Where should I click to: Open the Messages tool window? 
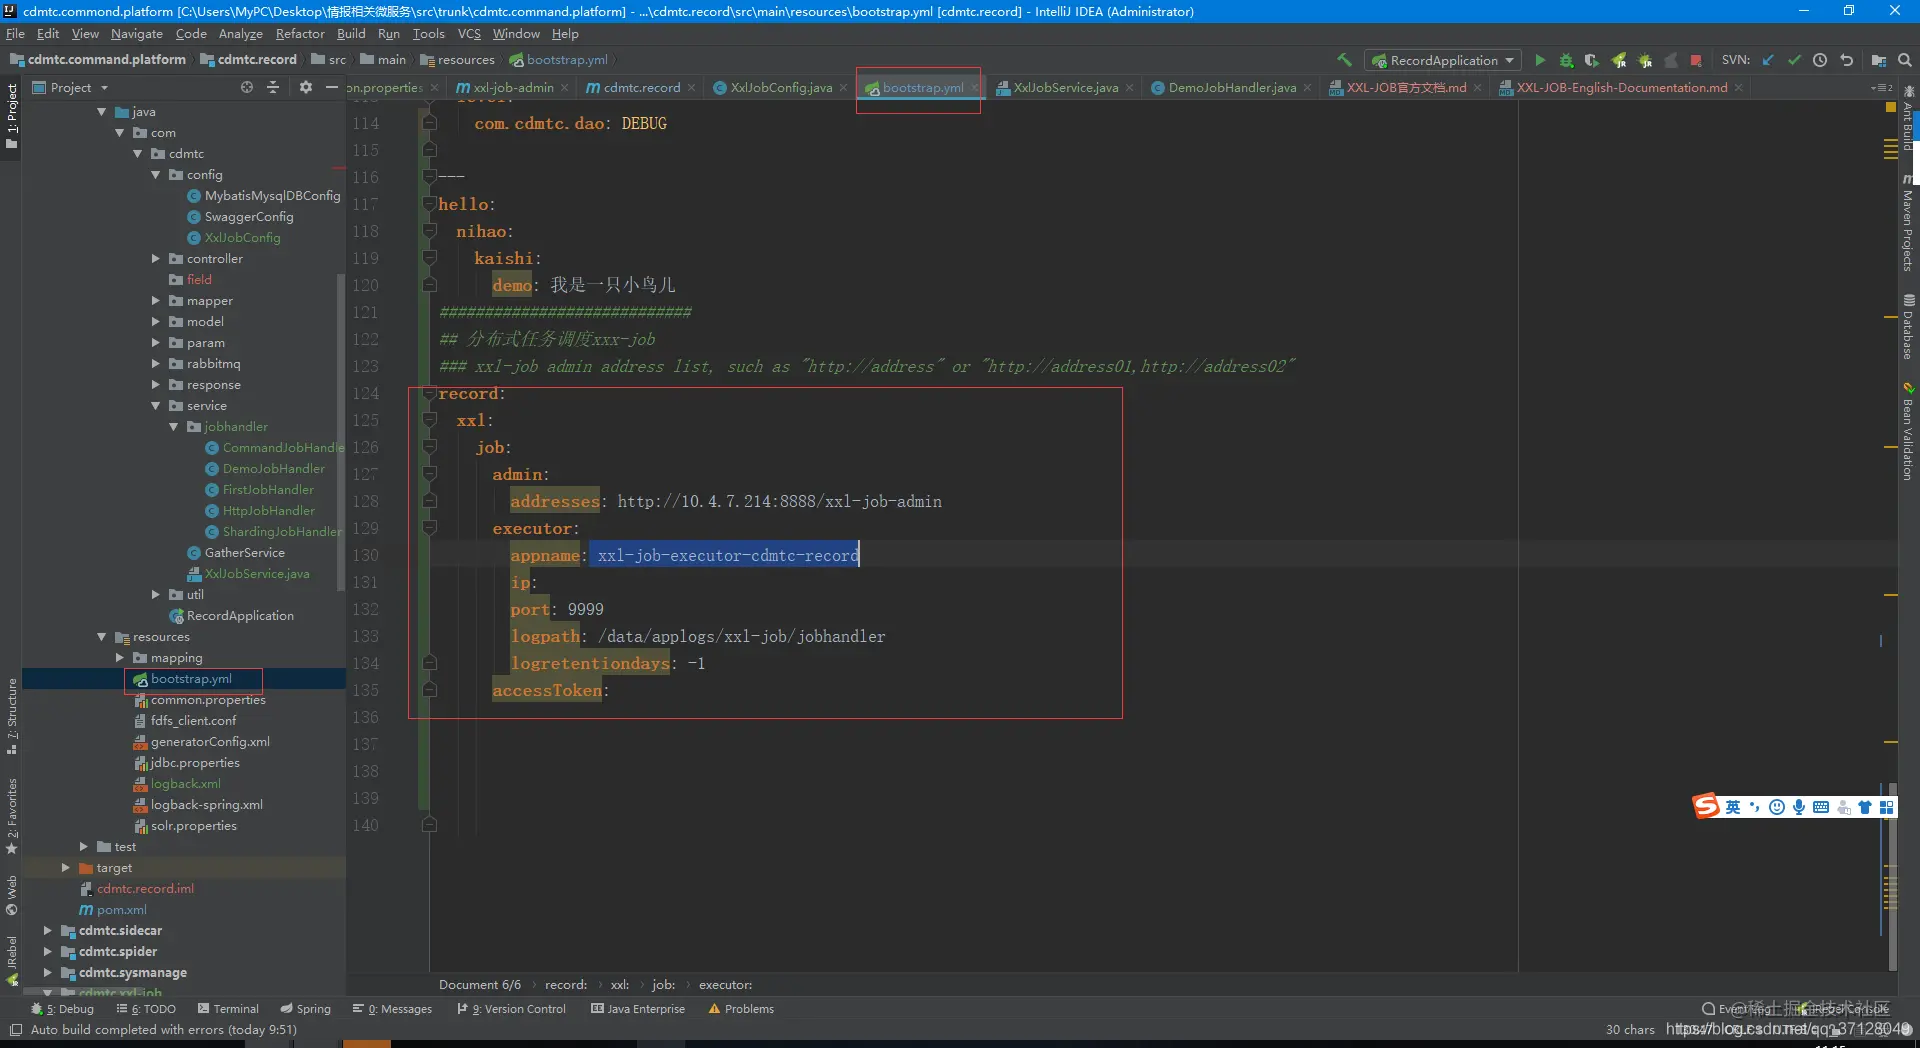[x=392, y=1009]
